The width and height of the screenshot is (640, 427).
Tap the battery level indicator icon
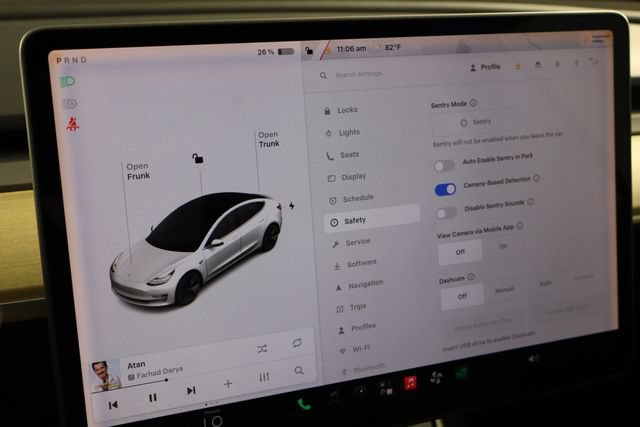[x=286, y=51]
